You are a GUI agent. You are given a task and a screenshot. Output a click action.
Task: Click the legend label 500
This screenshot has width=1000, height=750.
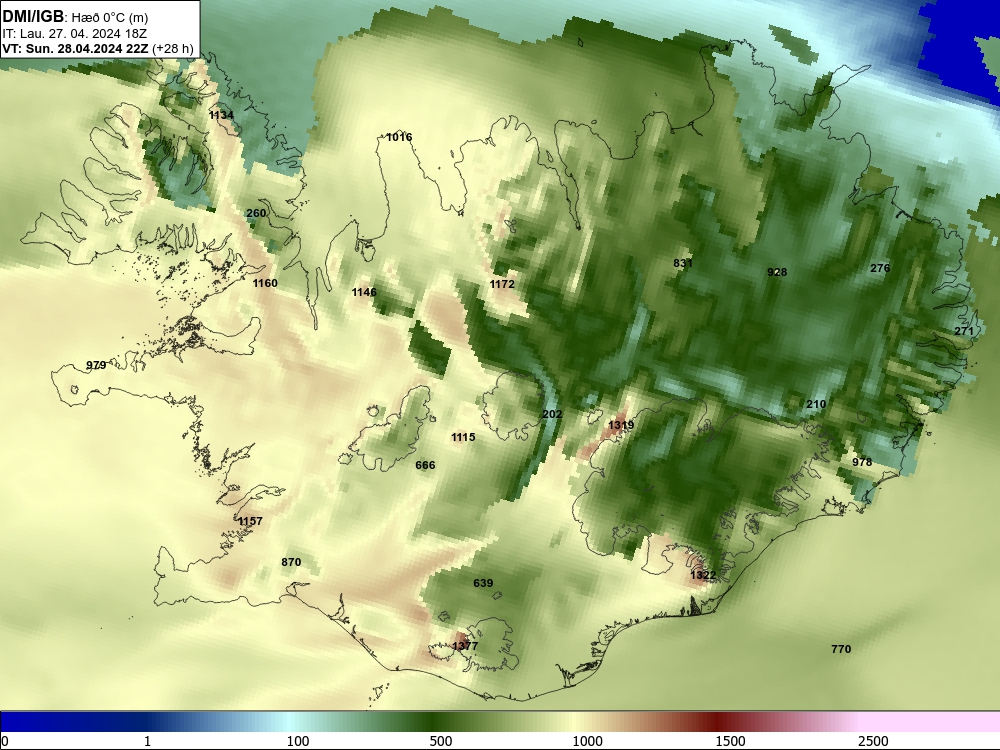[x=441, y=740]
